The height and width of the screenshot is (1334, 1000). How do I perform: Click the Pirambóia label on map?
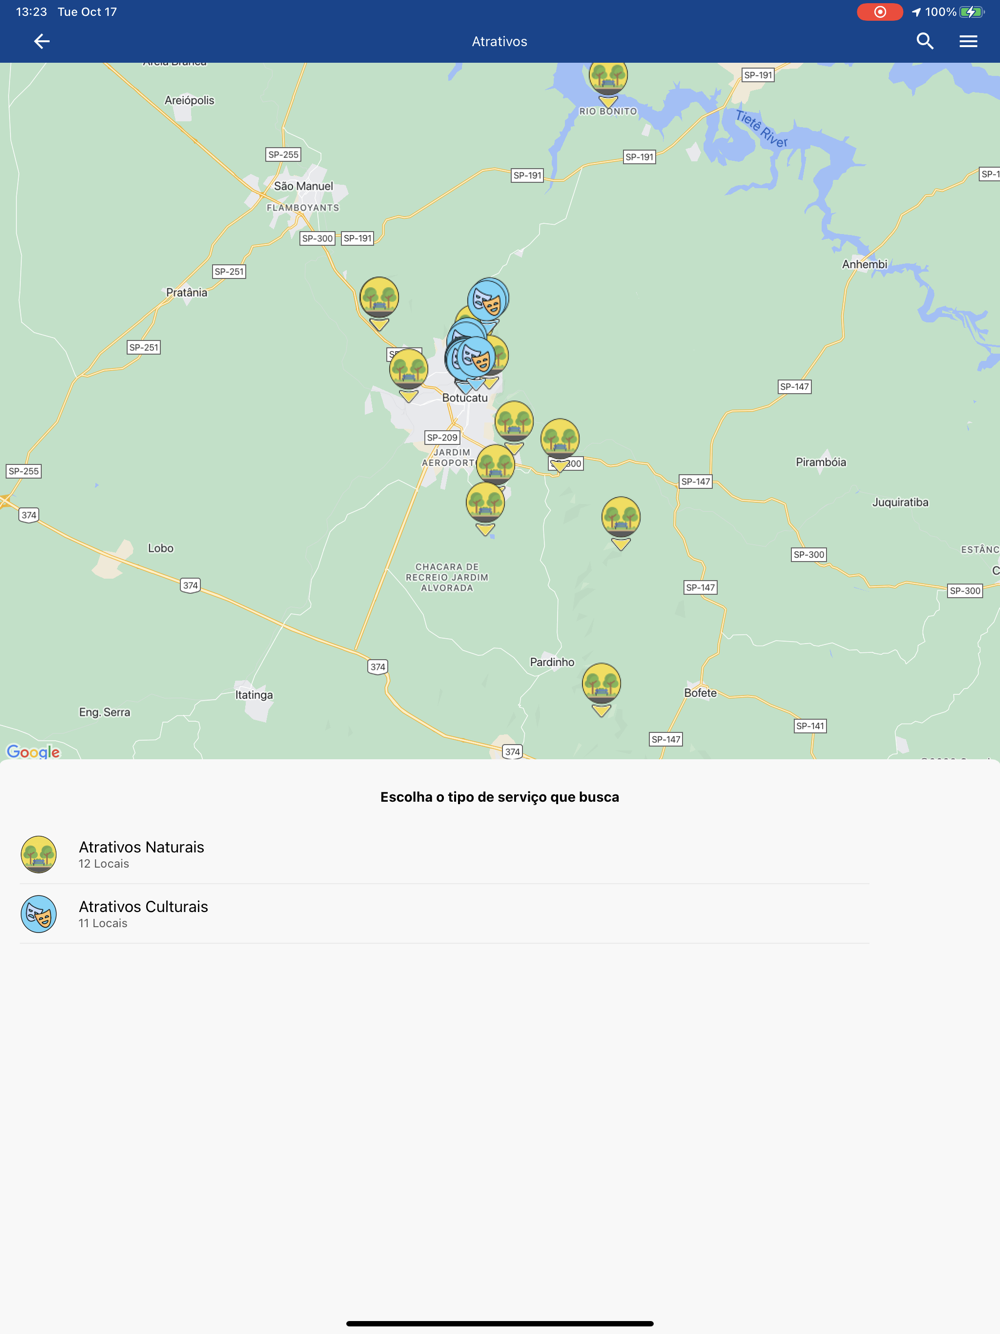point(821,462)
